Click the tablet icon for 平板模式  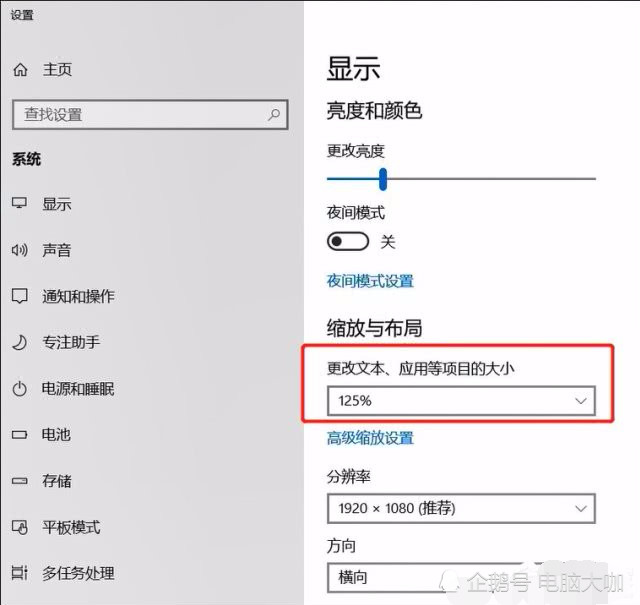tap(20, 527)
